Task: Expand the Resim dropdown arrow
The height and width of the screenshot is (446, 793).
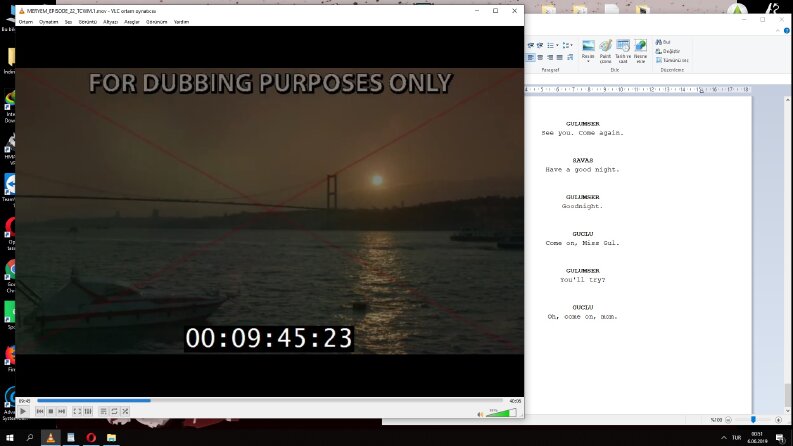Action: coord(588,60)
